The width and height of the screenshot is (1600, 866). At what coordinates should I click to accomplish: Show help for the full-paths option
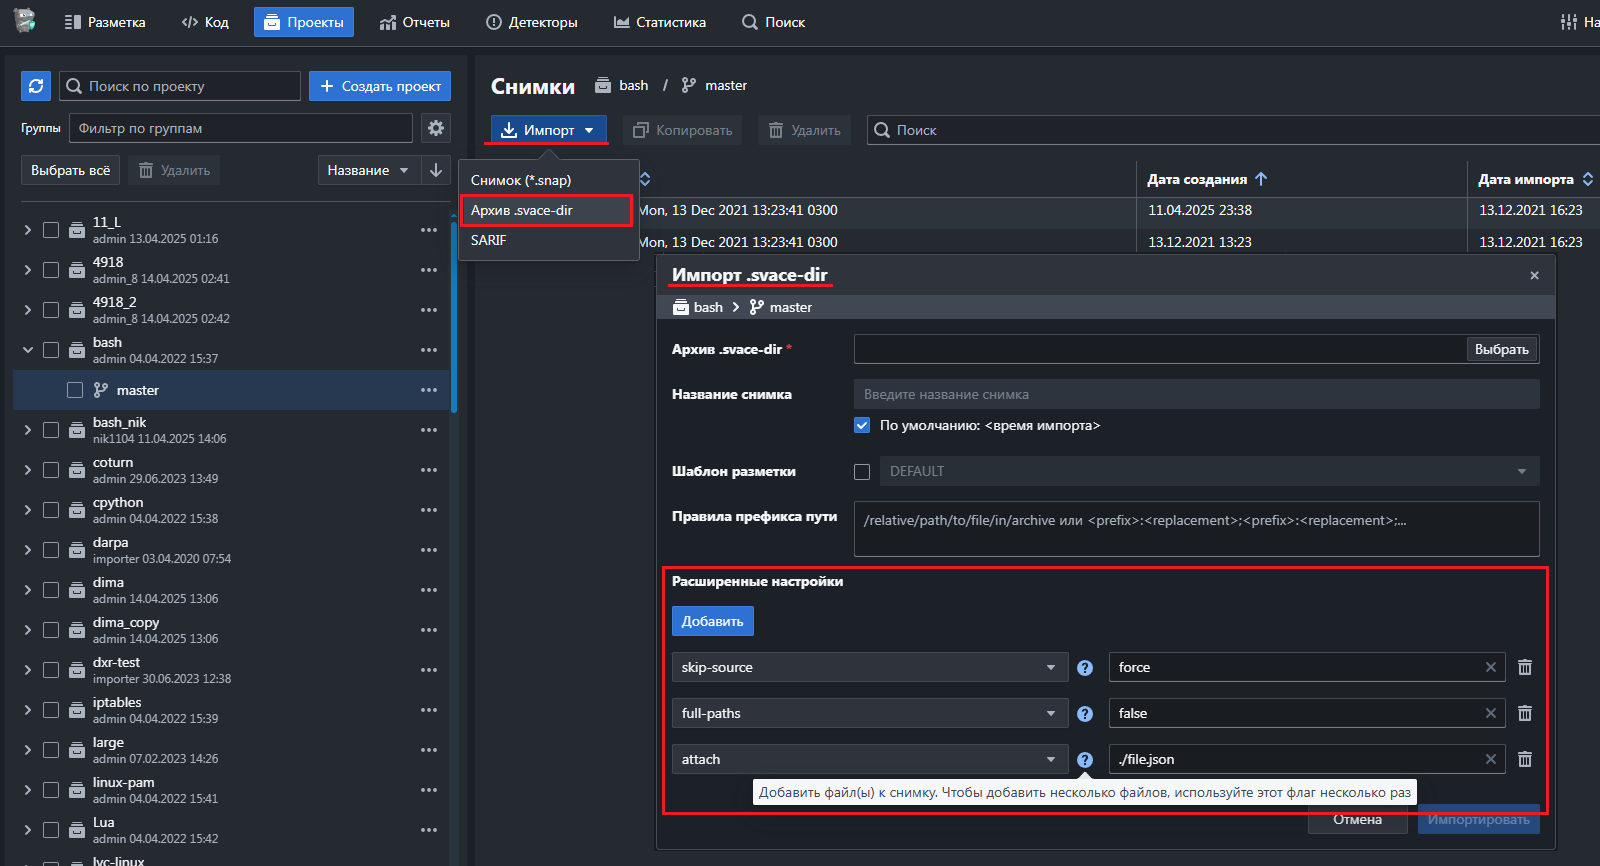tap(1085, 714)
